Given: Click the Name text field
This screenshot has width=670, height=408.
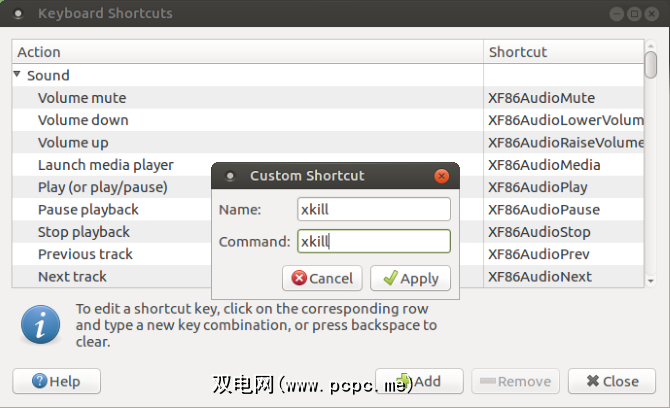Looking at the screenshot, I should (x=374, y=209).
